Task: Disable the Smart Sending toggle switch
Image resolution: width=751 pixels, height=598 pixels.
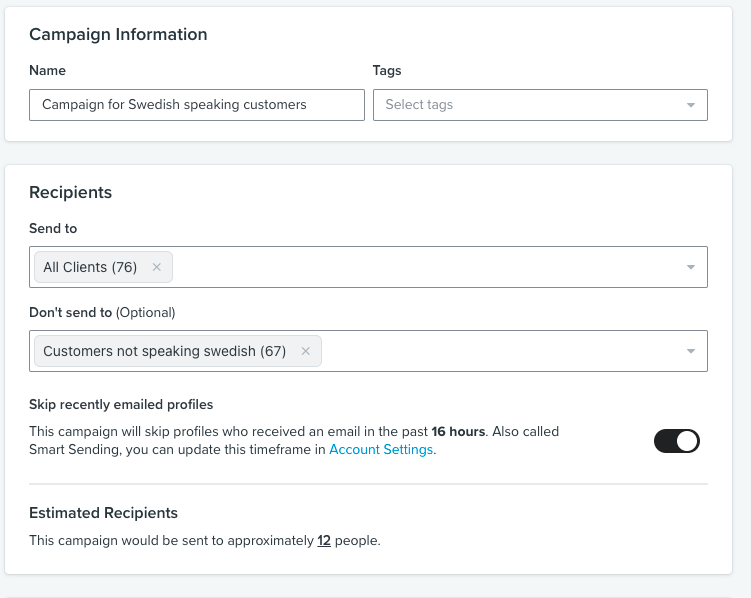Action: pyautogui.click(x=677, y=441)
